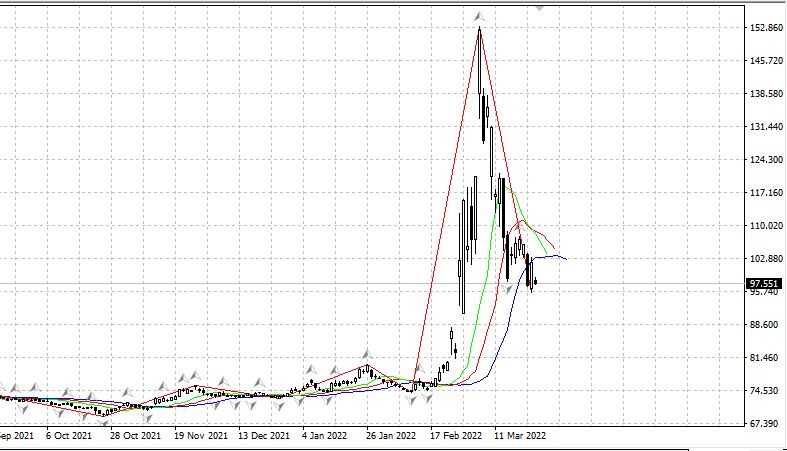Screen dimensions: 787x451
Task: Click the 110.020 price axis value
Action: [766, 226]
